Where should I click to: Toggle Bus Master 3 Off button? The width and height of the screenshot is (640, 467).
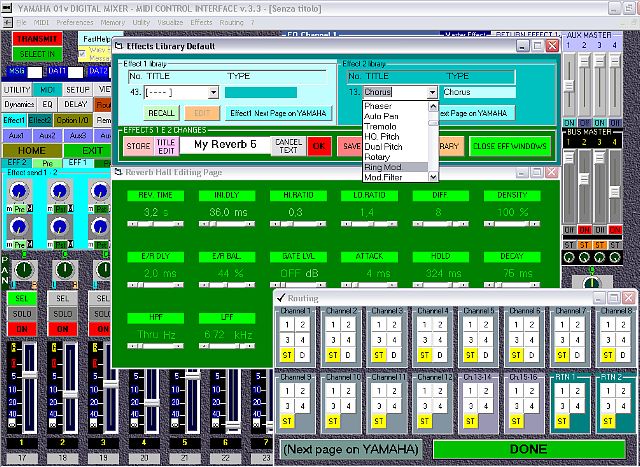pyautogui.click(x=600, y=230)
